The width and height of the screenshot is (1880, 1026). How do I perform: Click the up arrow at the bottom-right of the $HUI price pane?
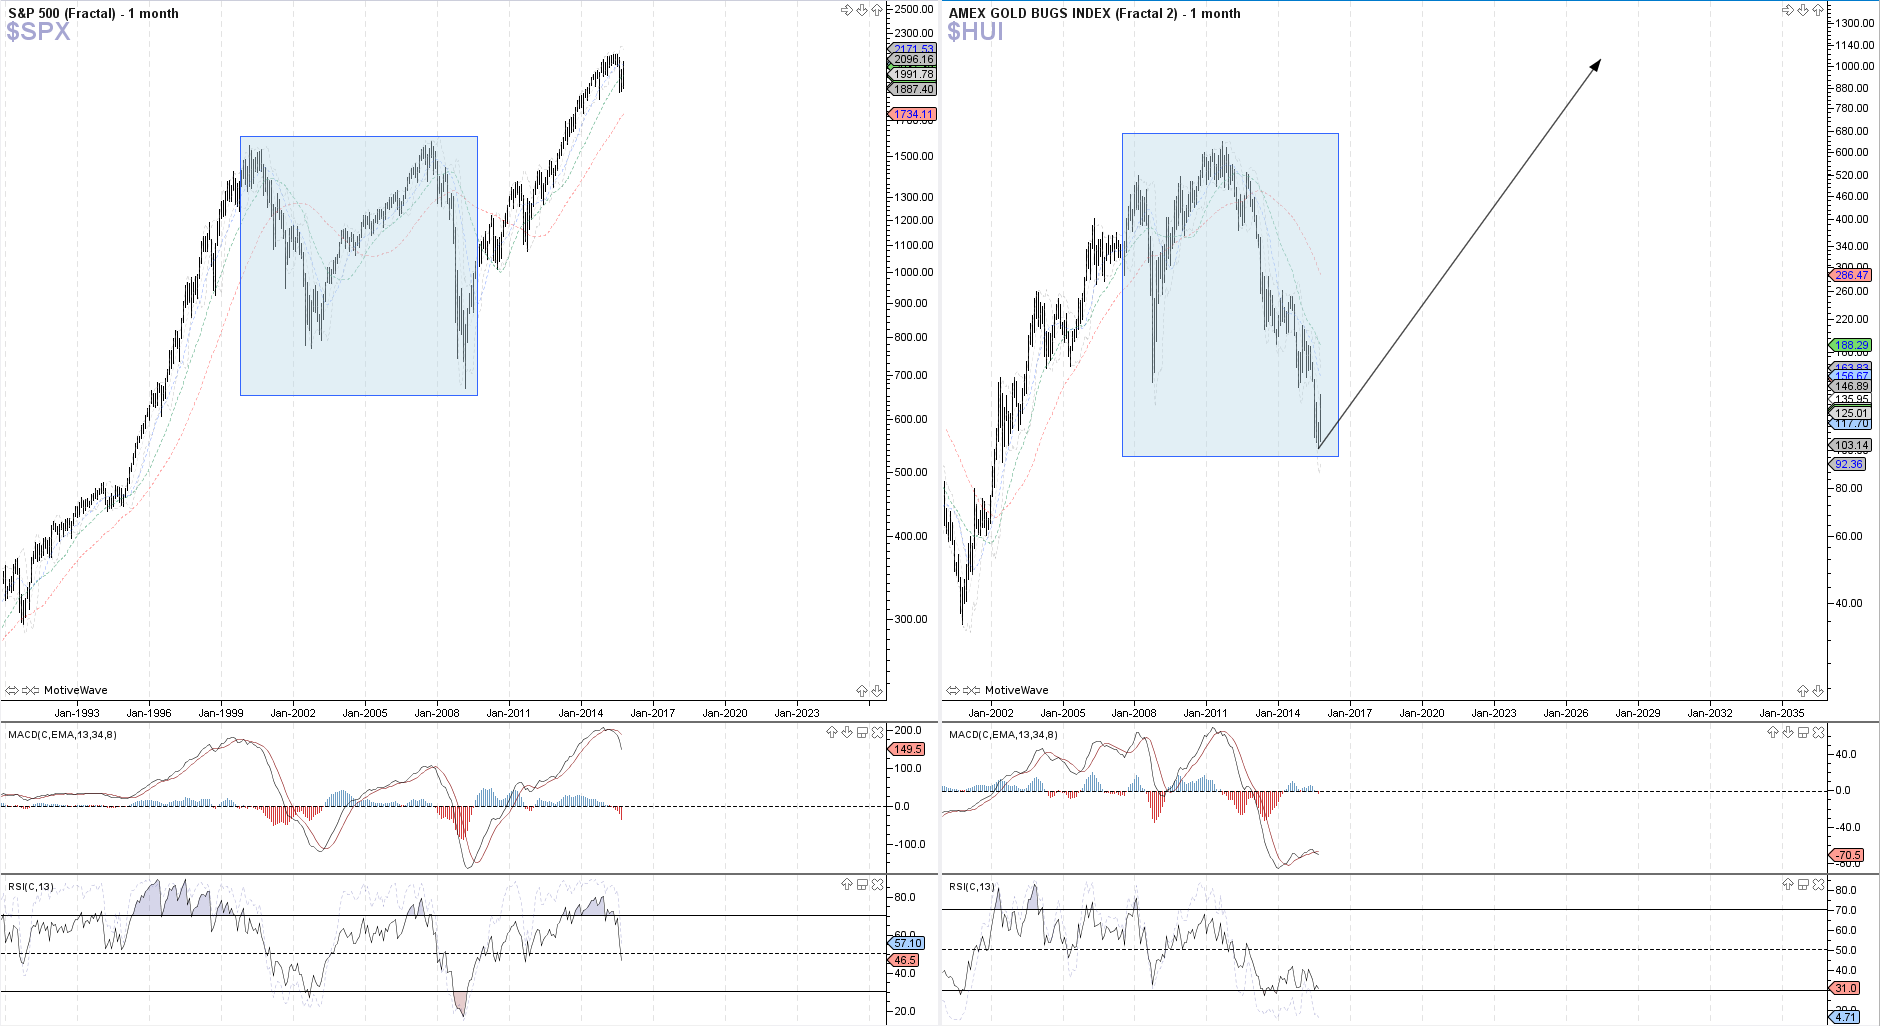[x=1803, y=691]
